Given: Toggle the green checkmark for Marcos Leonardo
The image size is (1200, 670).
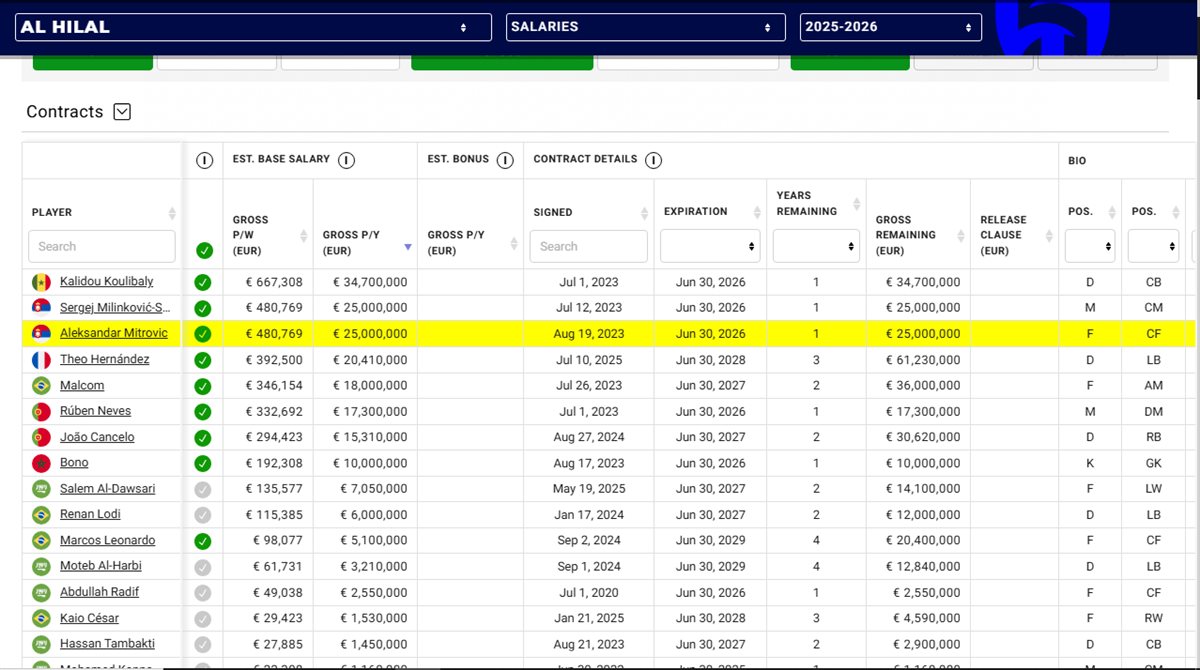Looking at the screenshot, I should [203, 541].
